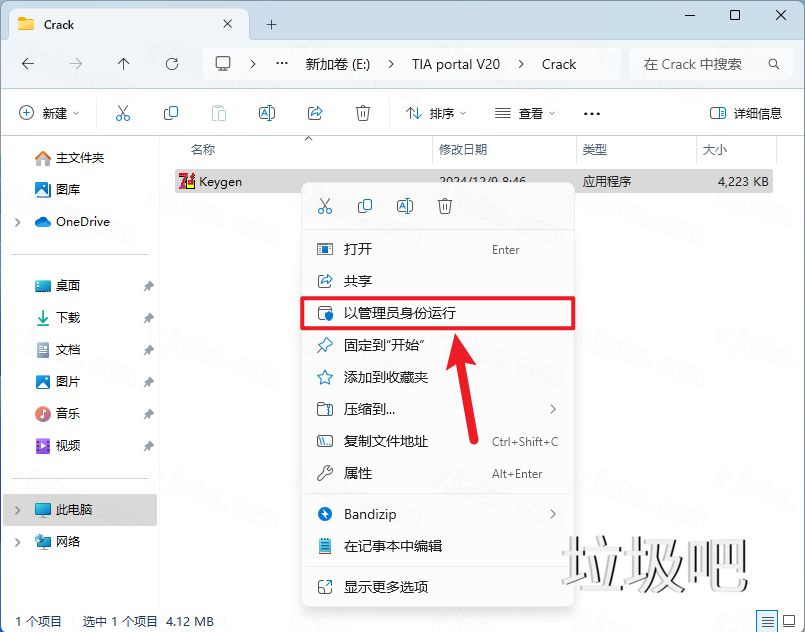Select the cut icon in the context menu
The image size is (805, 632).
click(x=324, y=205)
